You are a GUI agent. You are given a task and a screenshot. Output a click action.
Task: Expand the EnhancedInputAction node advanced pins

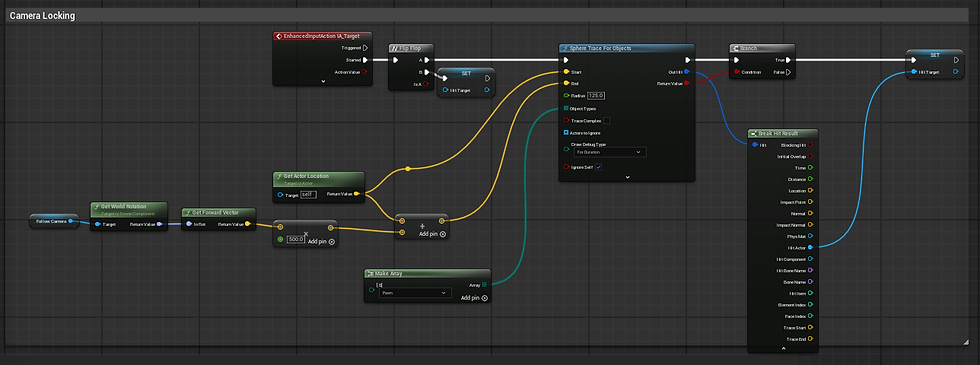(323, 81)
